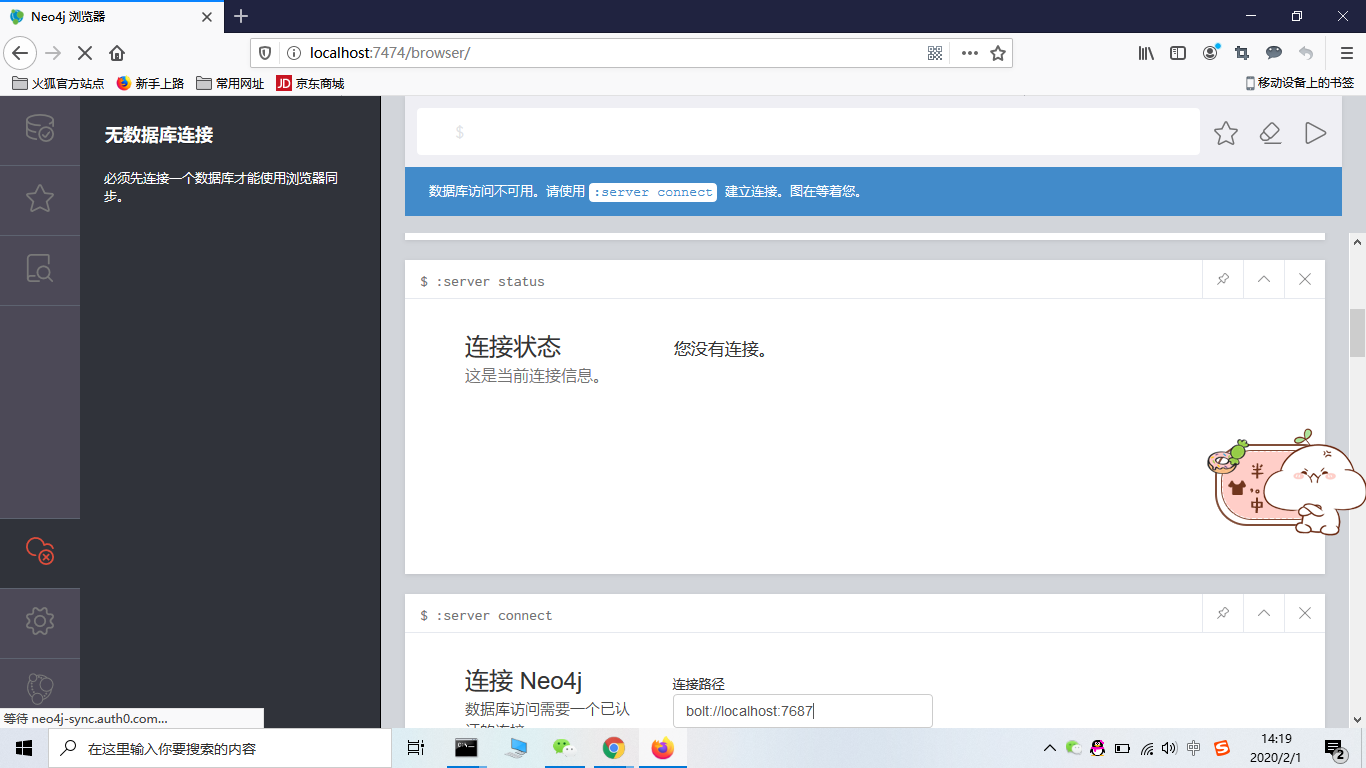The height and width of the screenshot is (768, 1366).
Task: Open the About Neo4j sidebar icon
Action: tap(40, 688)
